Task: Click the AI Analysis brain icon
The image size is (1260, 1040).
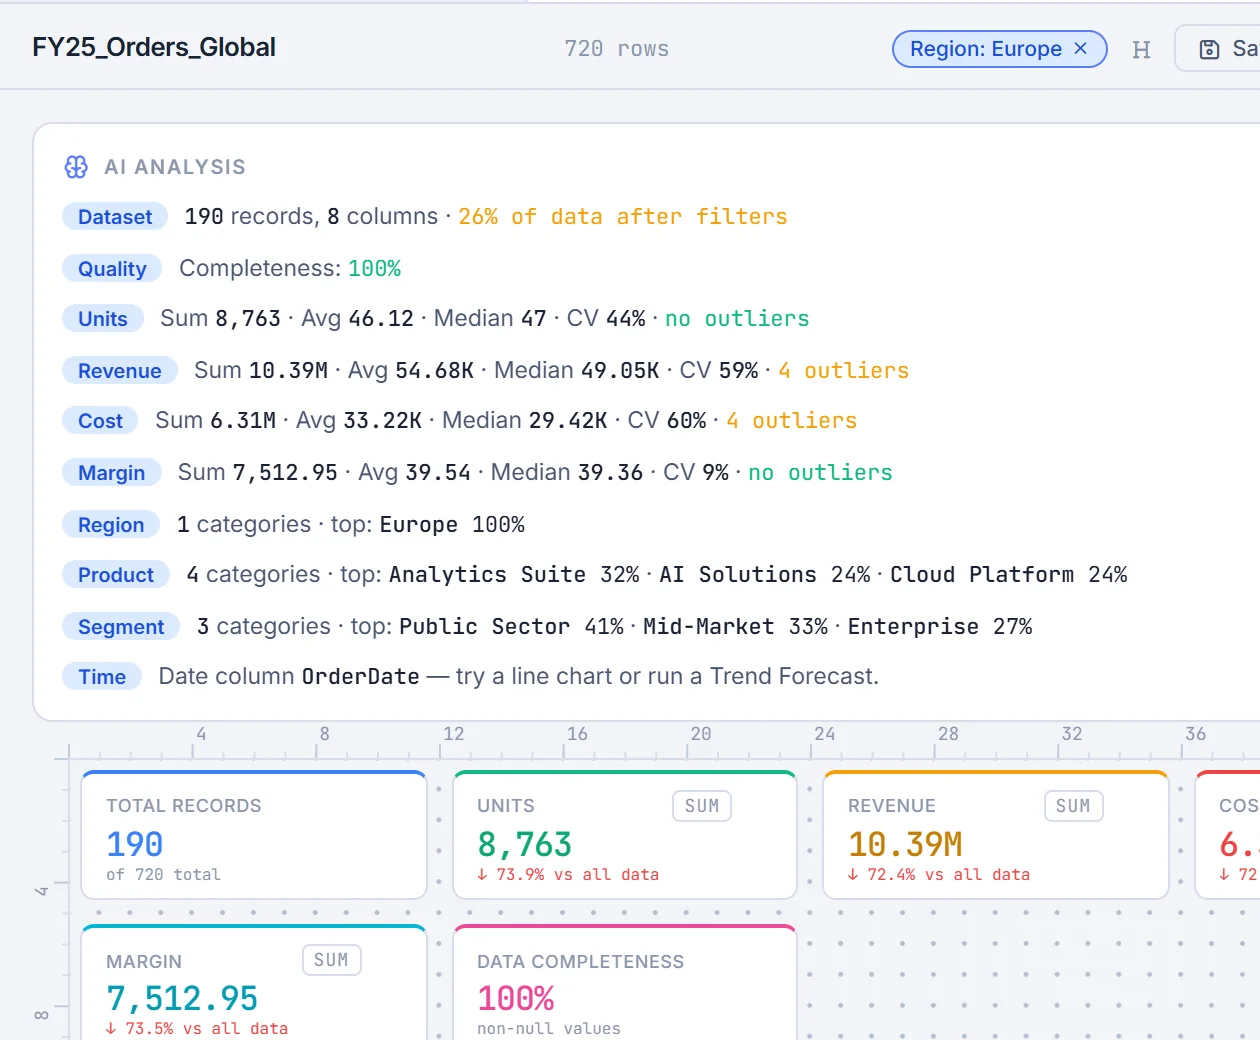Action: (x=76, y=167)
